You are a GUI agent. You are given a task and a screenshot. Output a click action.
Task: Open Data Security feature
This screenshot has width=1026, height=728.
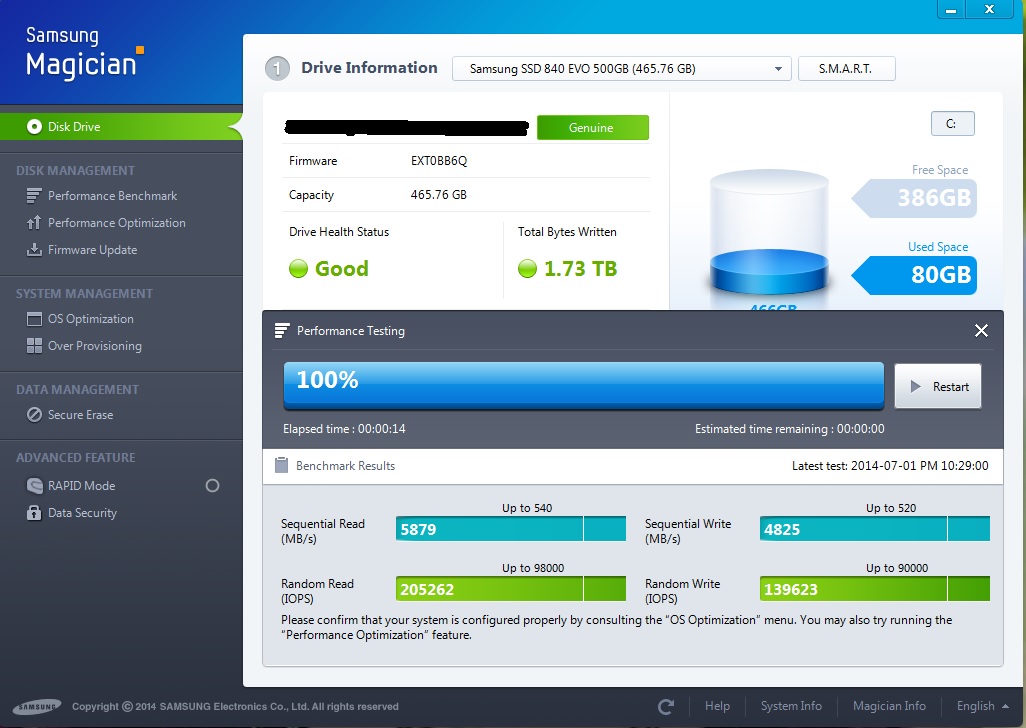pos(82,513)
